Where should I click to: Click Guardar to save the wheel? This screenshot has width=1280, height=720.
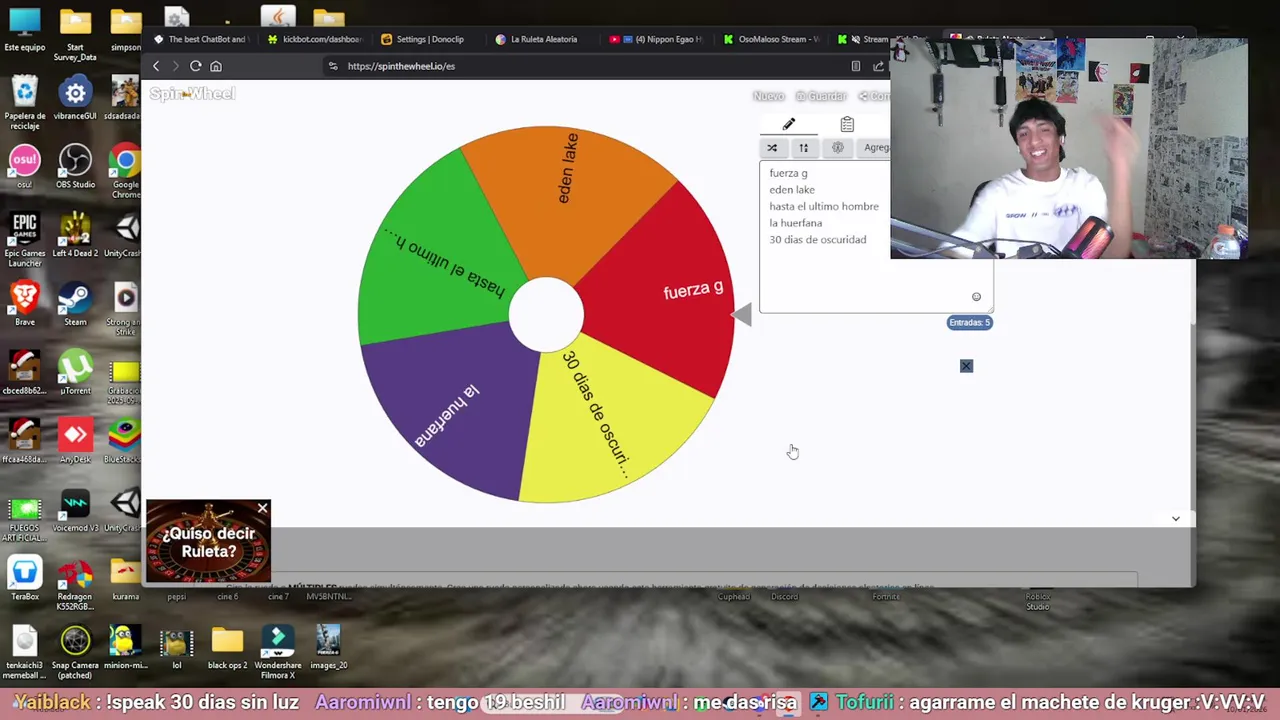click(821, 96)
